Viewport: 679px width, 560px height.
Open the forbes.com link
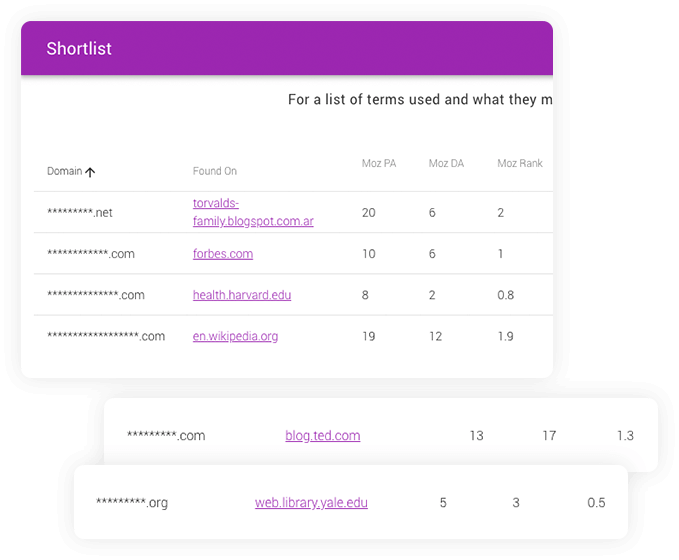[223, 254]
